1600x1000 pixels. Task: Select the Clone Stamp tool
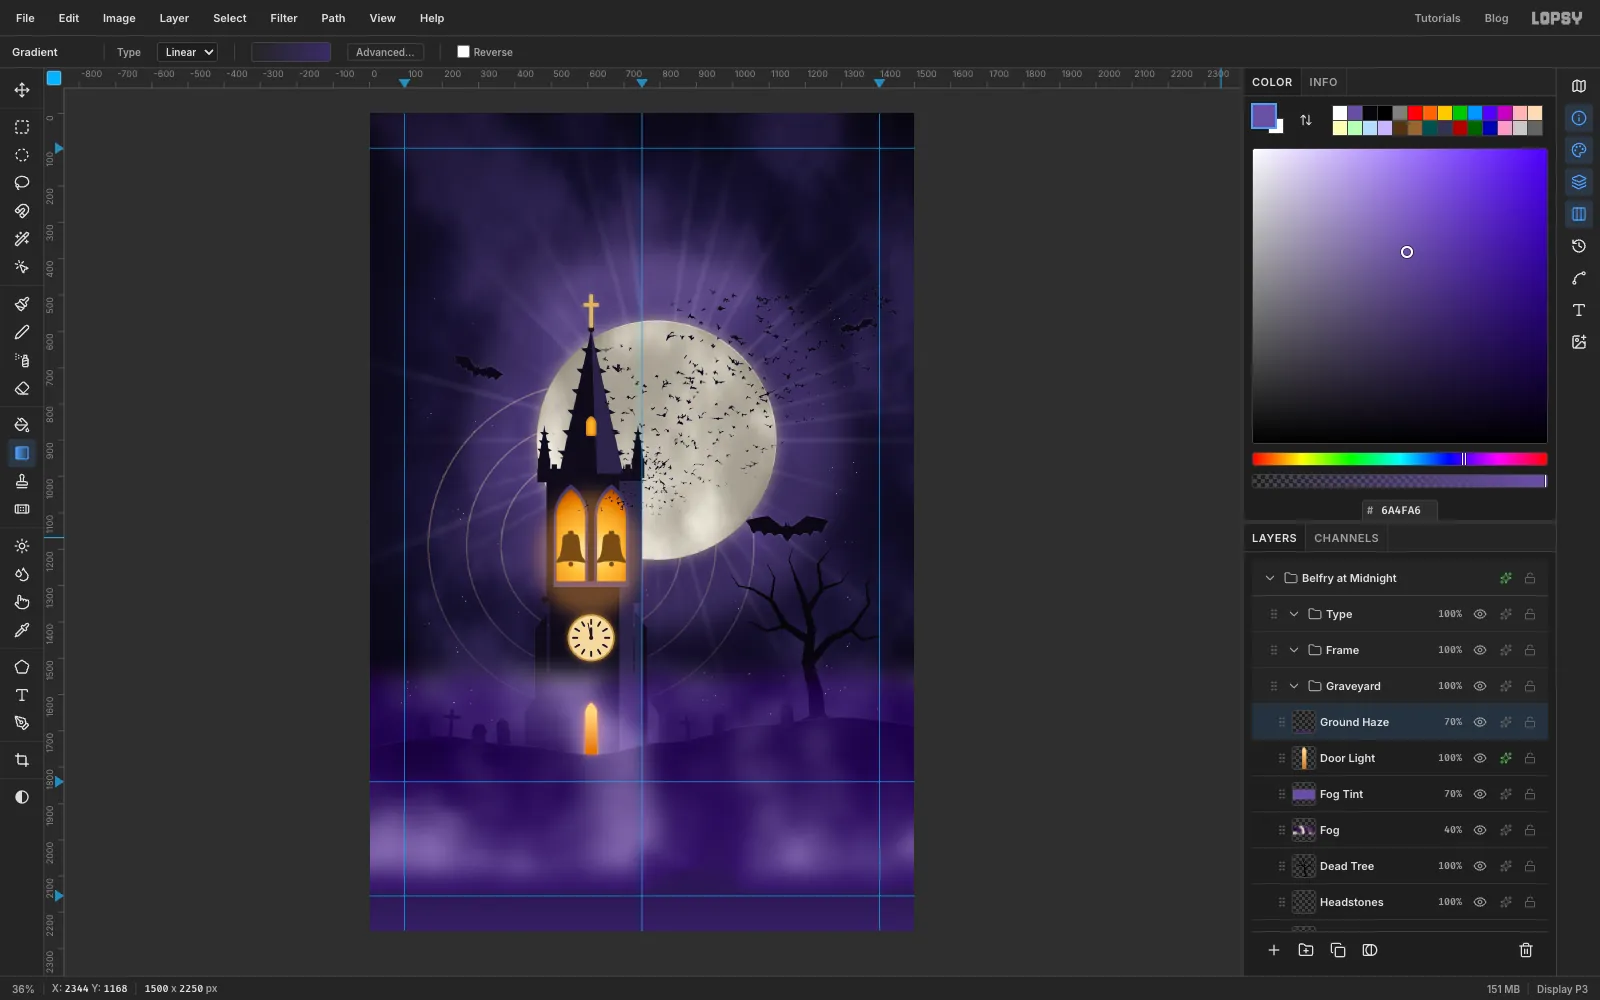21,481
